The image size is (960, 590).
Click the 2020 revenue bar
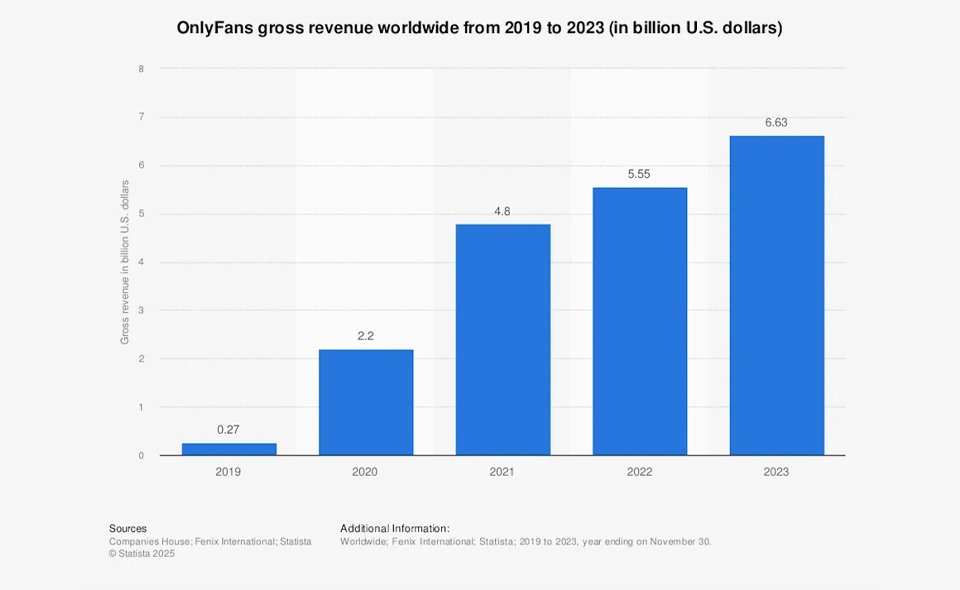366,402
